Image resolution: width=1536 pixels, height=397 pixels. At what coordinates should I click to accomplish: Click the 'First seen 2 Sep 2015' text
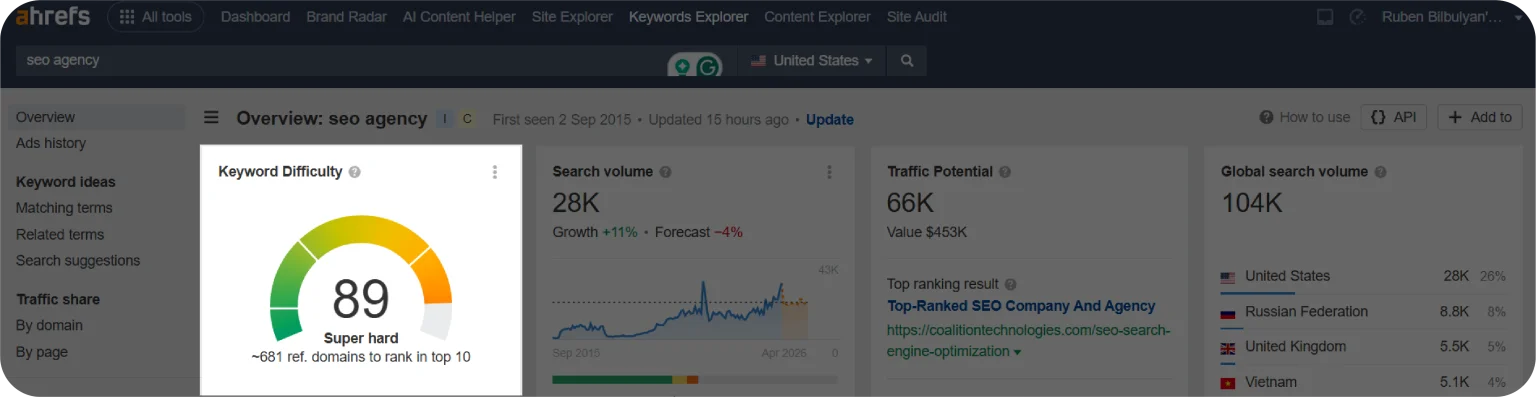[562, 119]
